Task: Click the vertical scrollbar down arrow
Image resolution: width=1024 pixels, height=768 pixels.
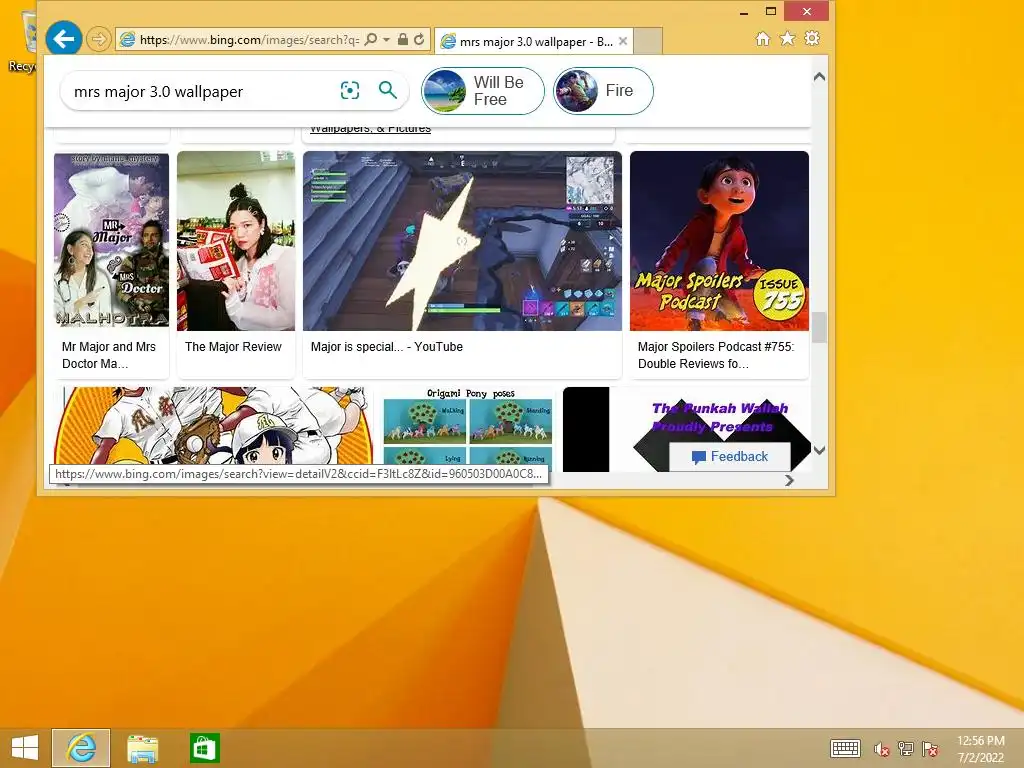Action: click(820, 450)
